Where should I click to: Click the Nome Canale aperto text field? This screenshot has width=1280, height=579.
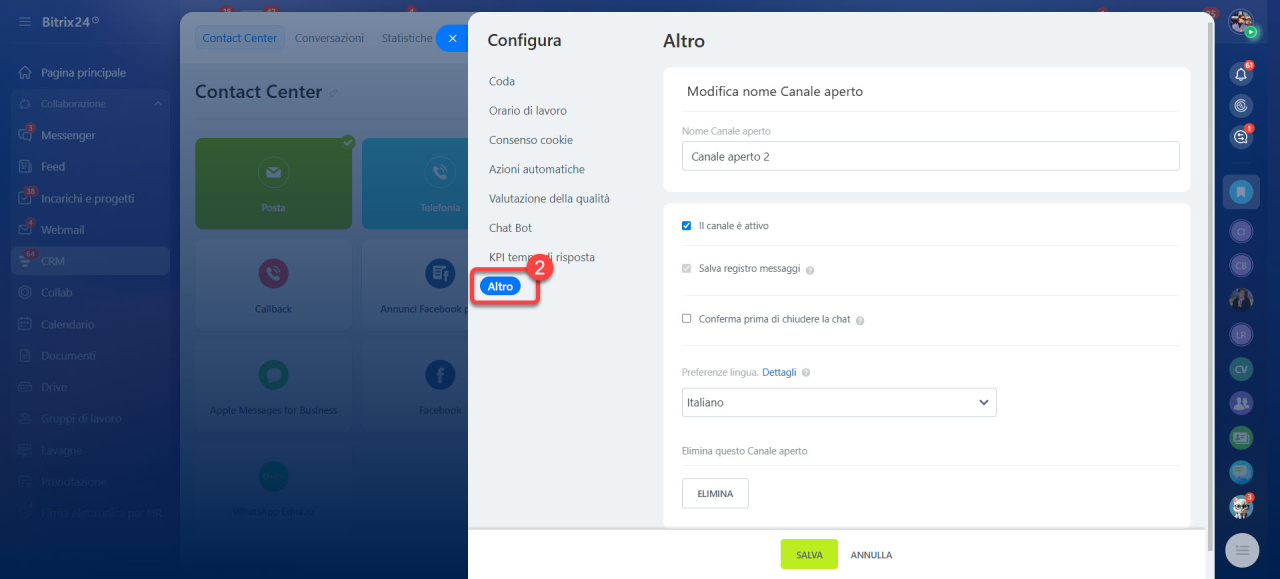tap(930, 156)
